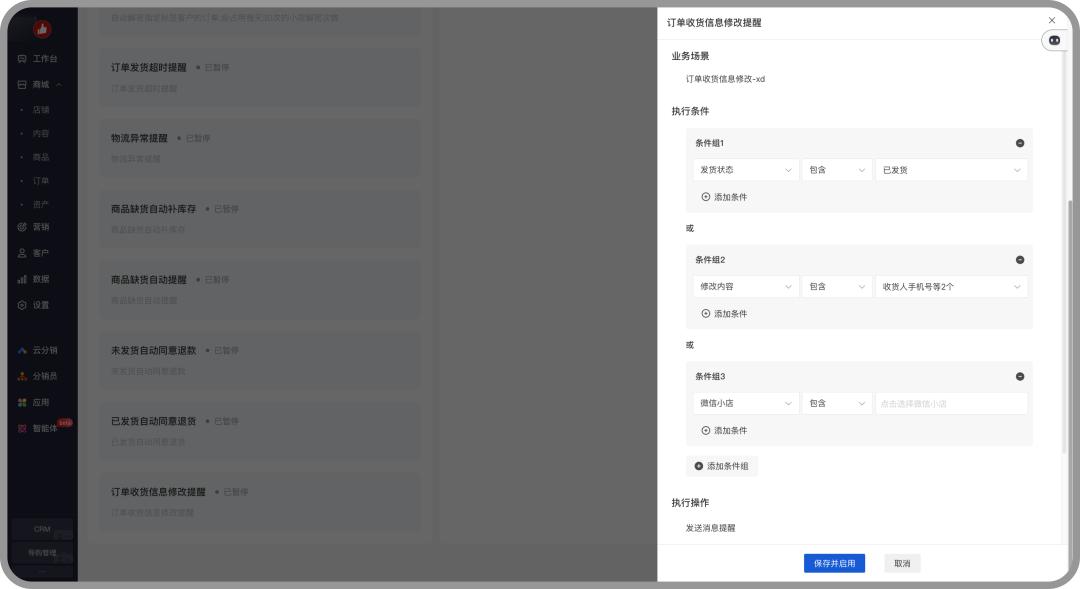Add a condition to condition group 1
The image size is (1080, 589).
(724, 197)
